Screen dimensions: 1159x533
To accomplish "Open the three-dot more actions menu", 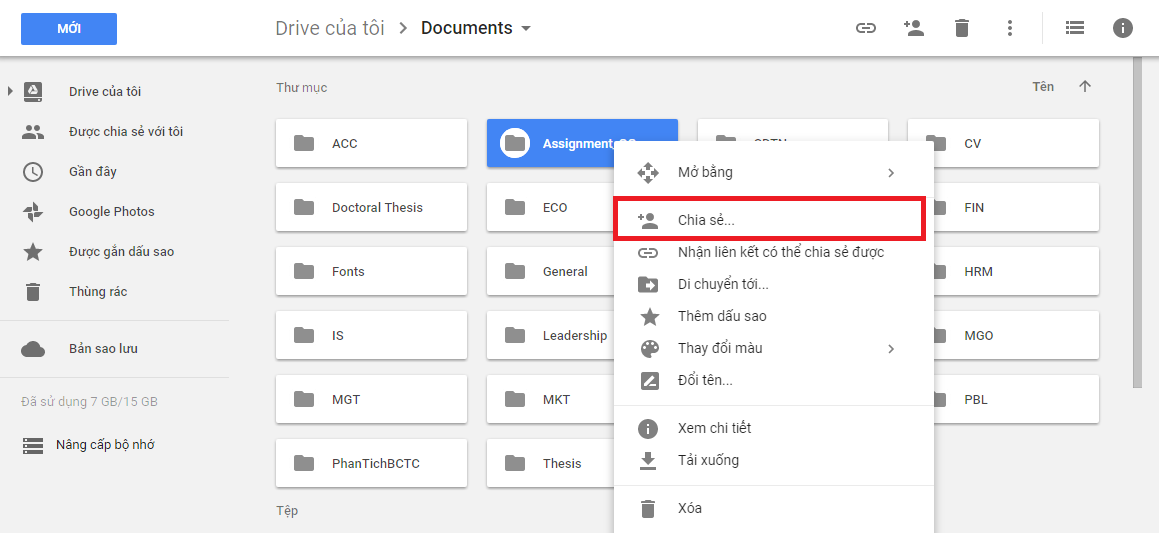I will [1010, 28].
